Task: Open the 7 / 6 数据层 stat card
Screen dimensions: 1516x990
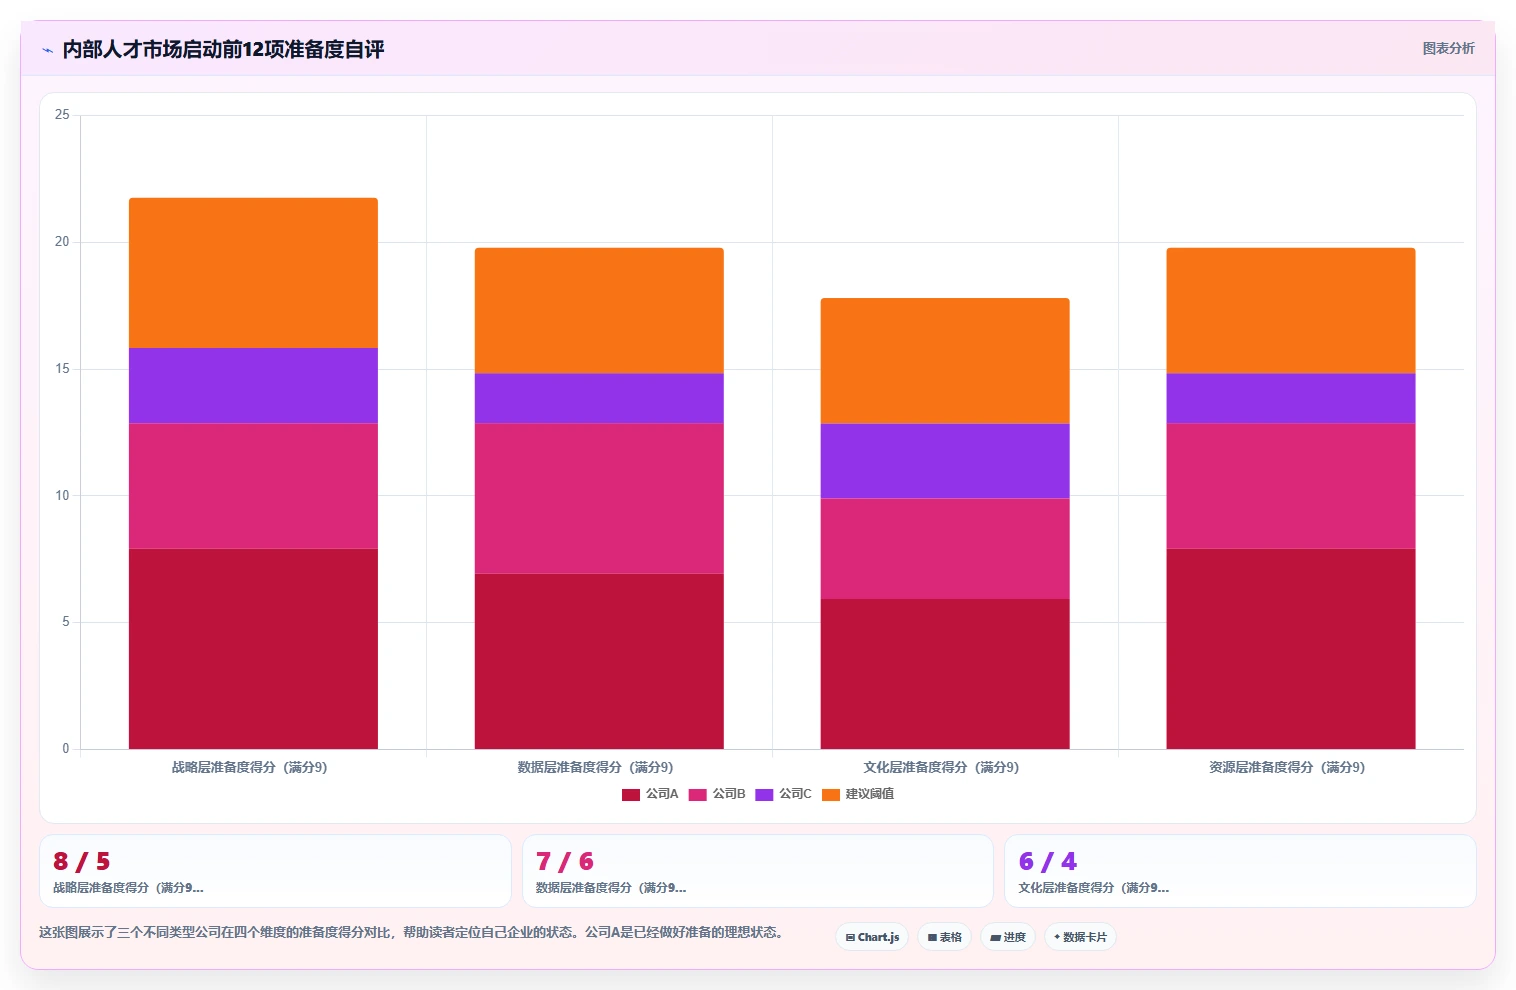Action: click(x=758, y=871)
